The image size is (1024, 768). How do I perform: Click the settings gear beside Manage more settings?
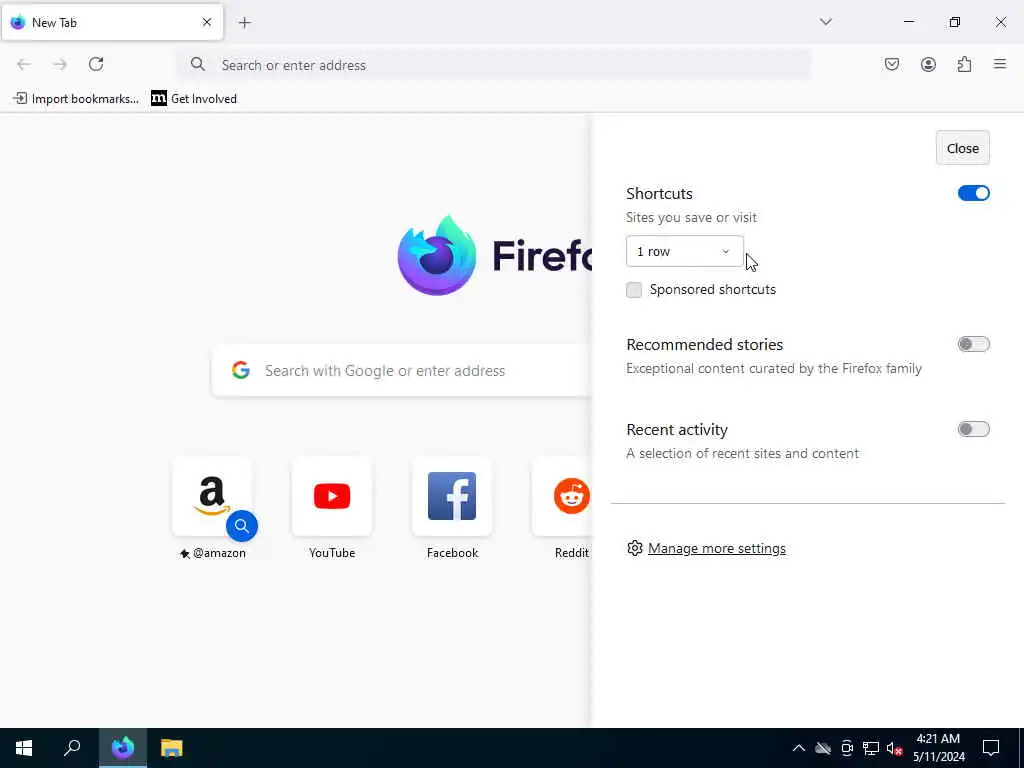pyautogui.click(x=635, y=548)
